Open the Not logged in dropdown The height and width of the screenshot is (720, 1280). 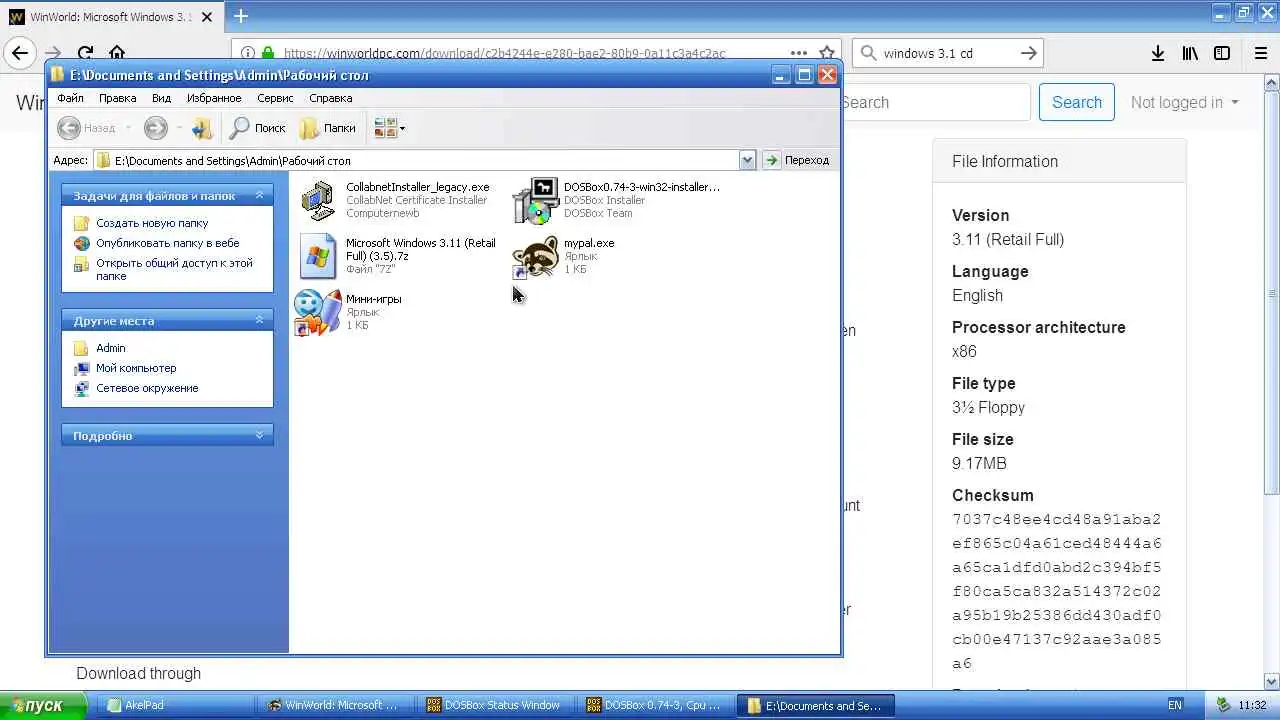1185,102
